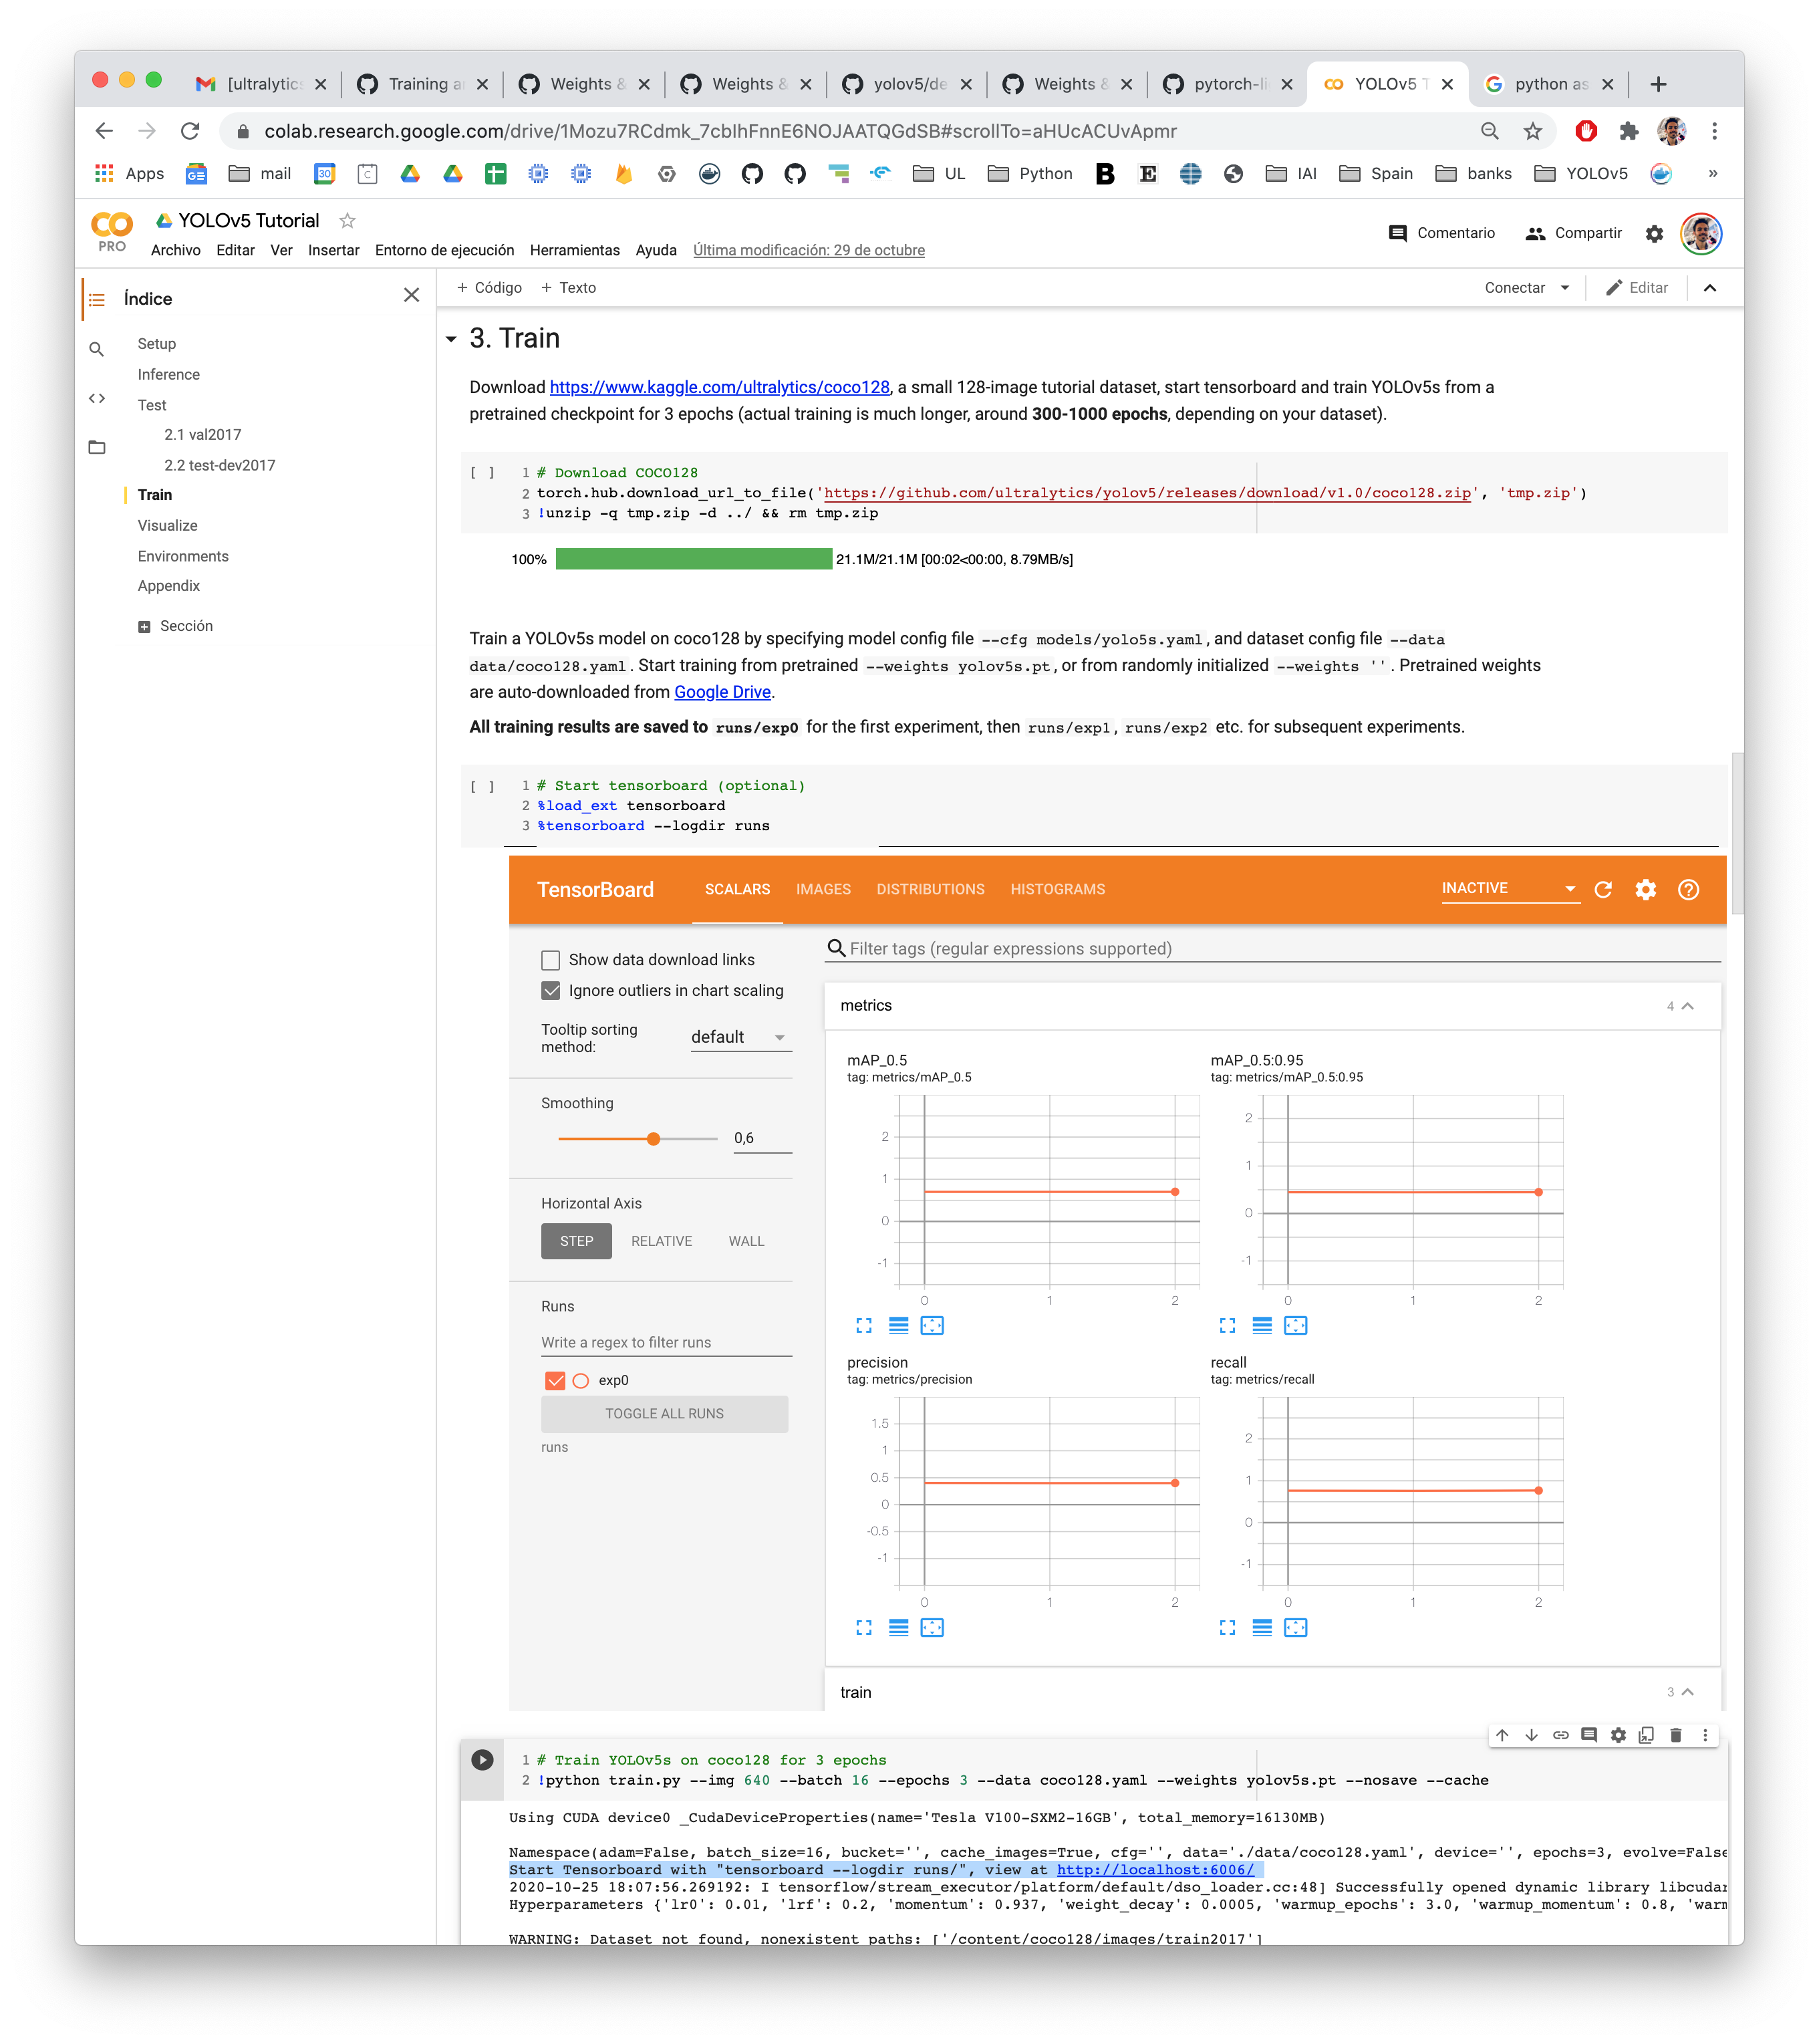Go to Visualize in the index
1819x2044 pixels.
tap(167, 525)
